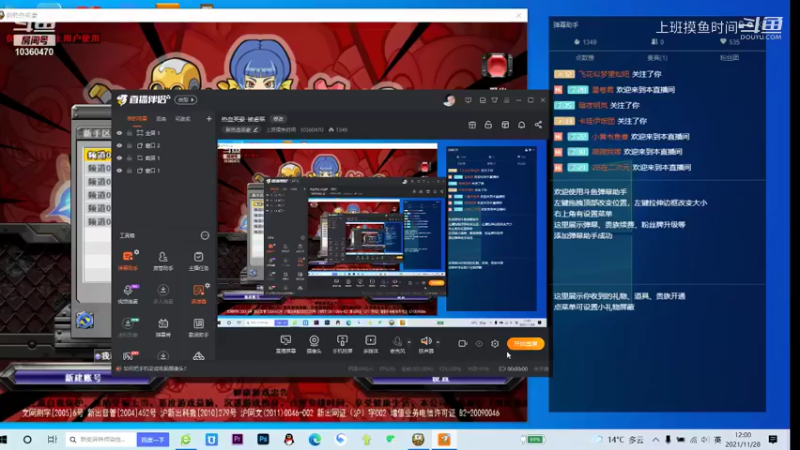800x450 pixels.
Task: Open the message icon in the title bar
Action: (468, 100)
